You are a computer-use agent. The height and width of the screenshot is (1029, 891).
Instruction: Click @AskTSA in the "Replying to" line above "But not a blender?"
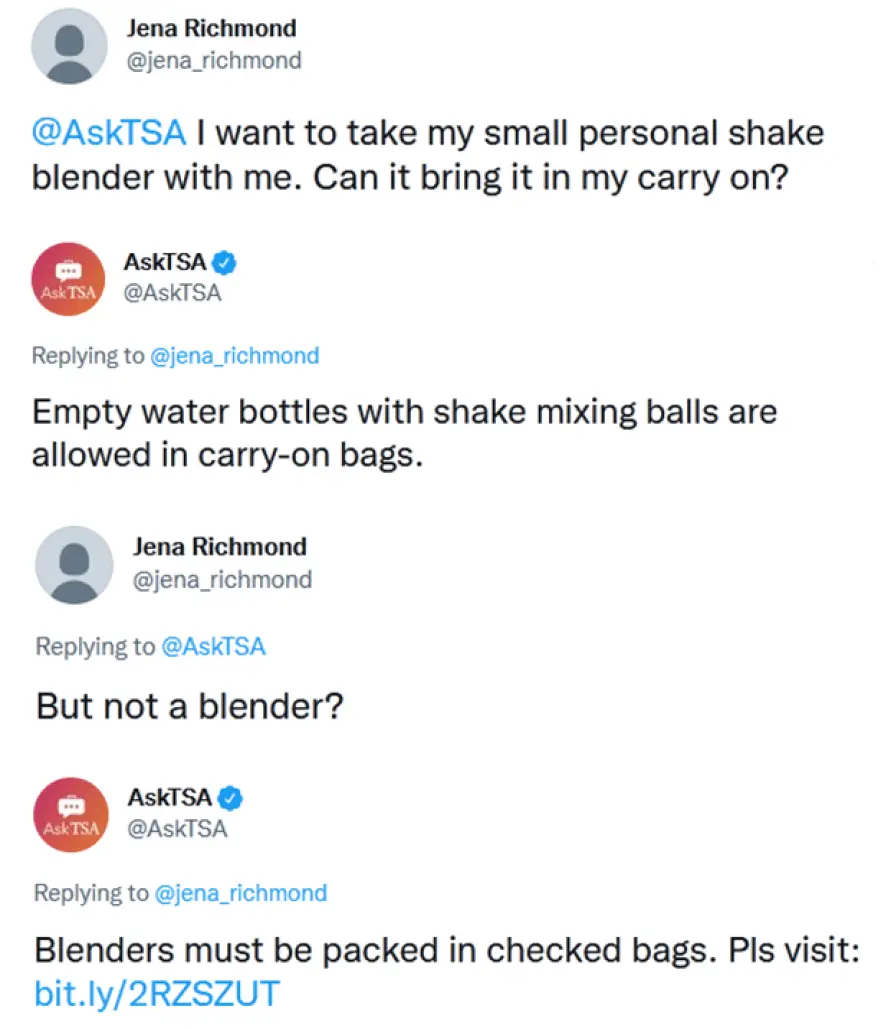point(213,647)
